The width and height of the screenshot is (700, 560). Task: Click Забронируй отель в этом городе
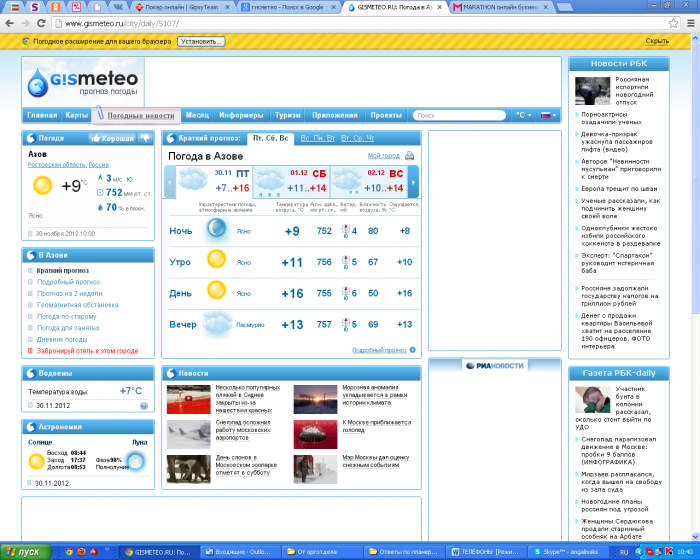pos(88,351)
